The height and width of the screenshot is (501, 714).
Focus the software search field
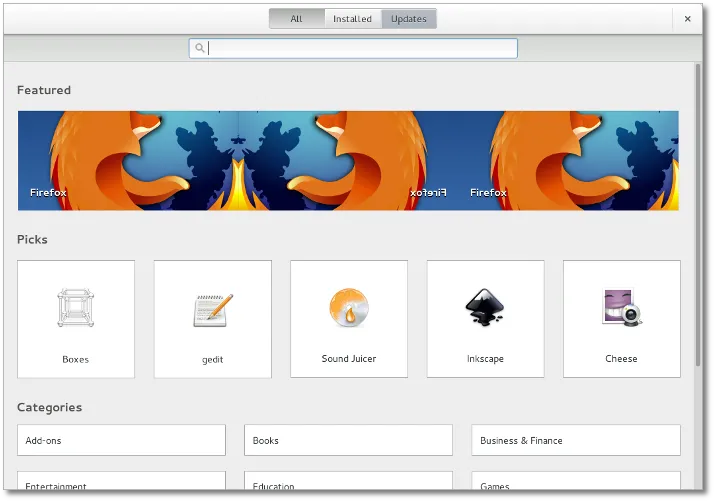[x=360, y=48]
